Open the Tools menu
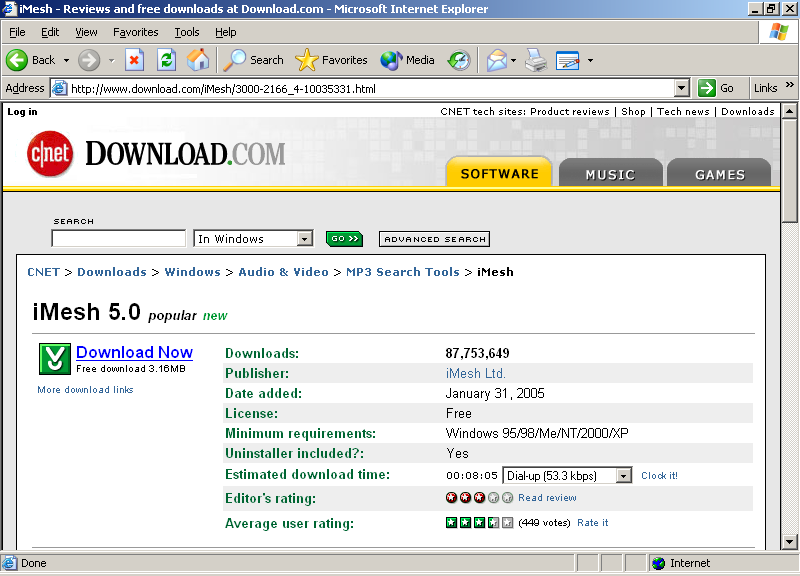 pos(187,32)
